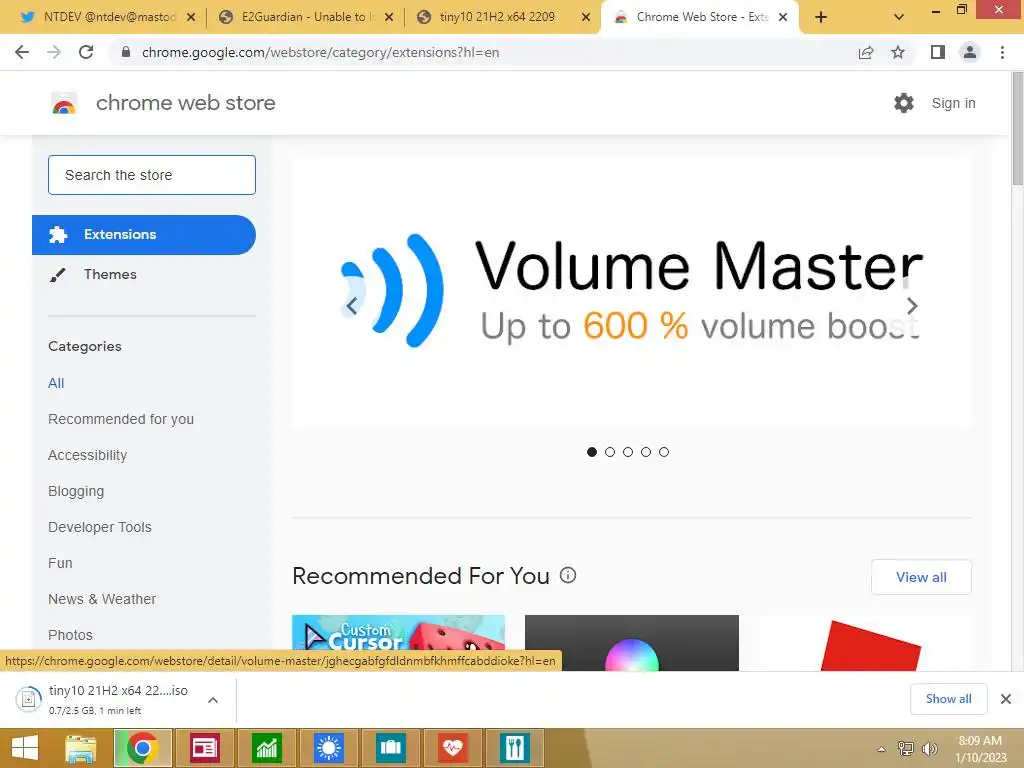Open Blogging category

click(76, 491)
